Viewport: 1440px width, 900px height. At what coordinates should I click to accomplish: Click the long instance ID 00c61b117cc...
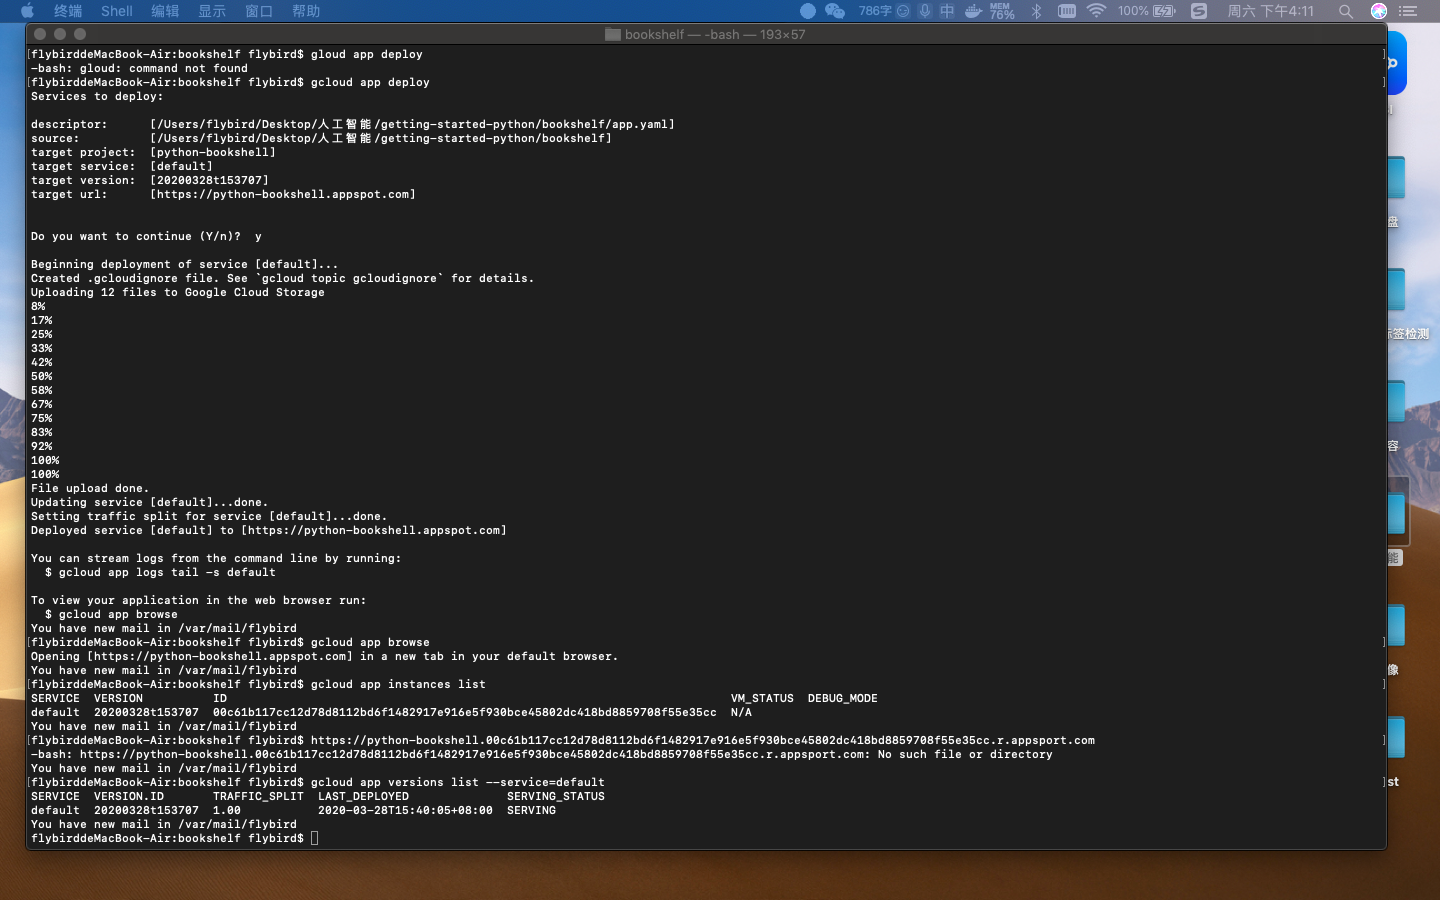[x=465, y=712]
